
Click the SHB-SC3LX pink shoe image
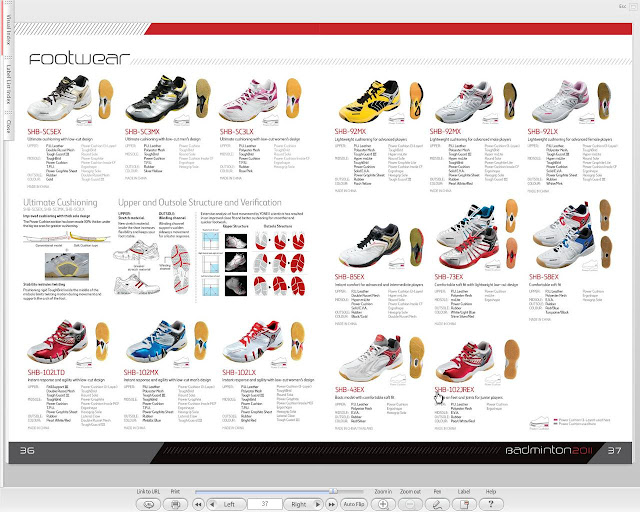coord(249,100)
